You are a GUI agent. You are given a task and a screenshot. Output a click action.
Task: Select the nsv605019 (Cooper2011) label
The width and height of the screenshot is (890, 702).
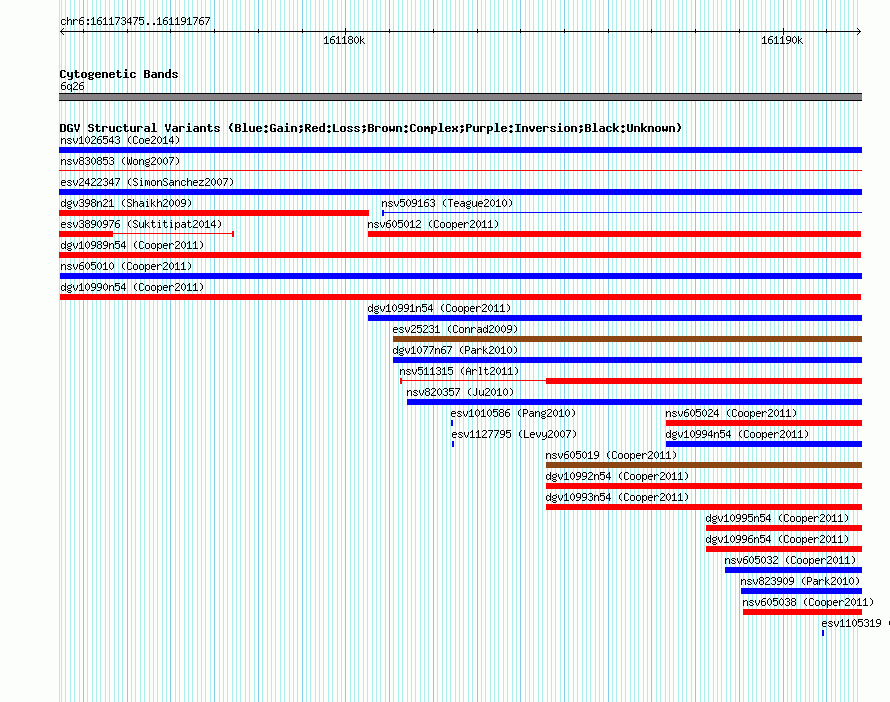(611, 455)
